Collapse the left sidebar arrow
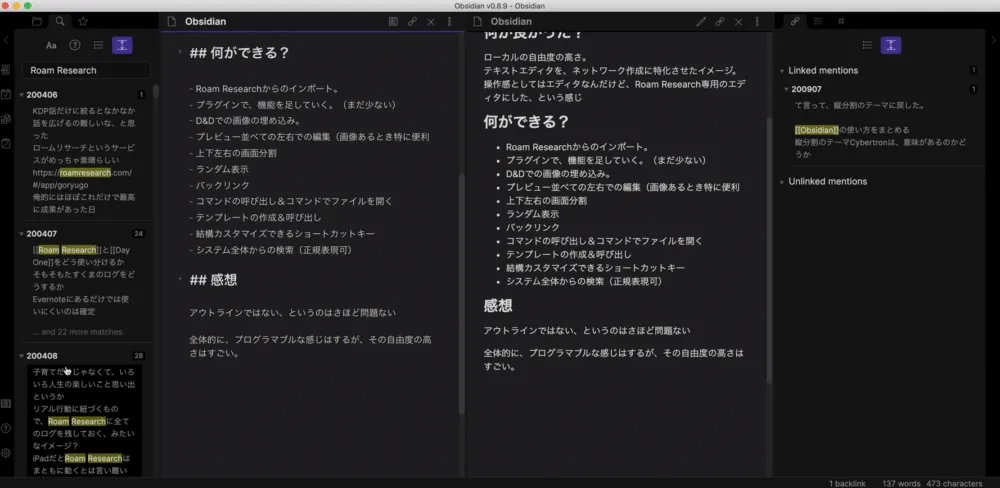This screenshot has width=1000, height=488. (6, 40)
